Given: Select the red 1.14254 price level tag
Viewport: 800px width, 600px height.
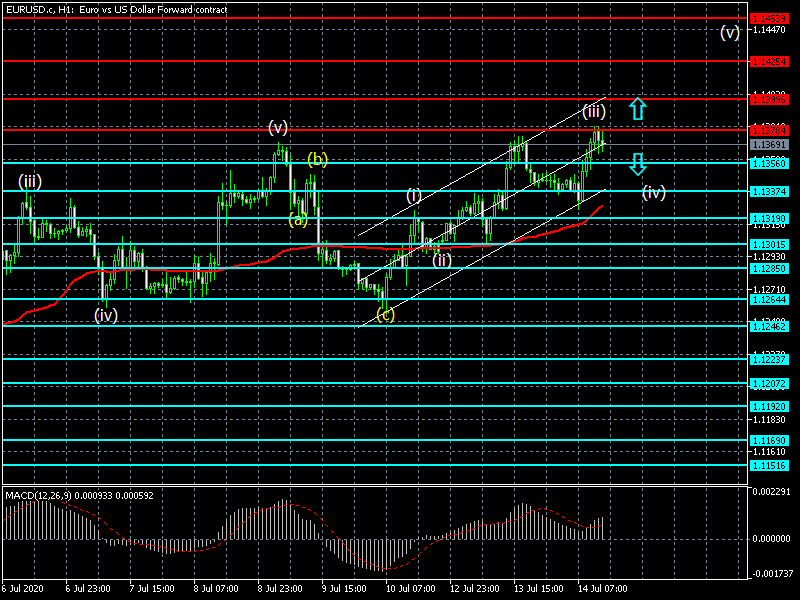Looking at the screenshot, I should pos(769,61).
